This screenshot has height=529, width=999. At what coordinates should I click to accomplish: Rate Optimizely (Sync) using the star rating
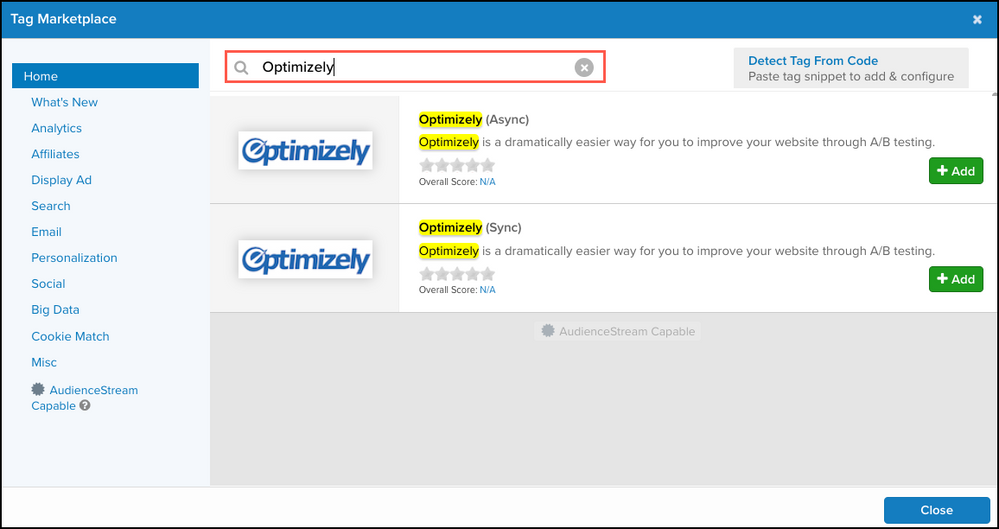[x=457, y=273]
